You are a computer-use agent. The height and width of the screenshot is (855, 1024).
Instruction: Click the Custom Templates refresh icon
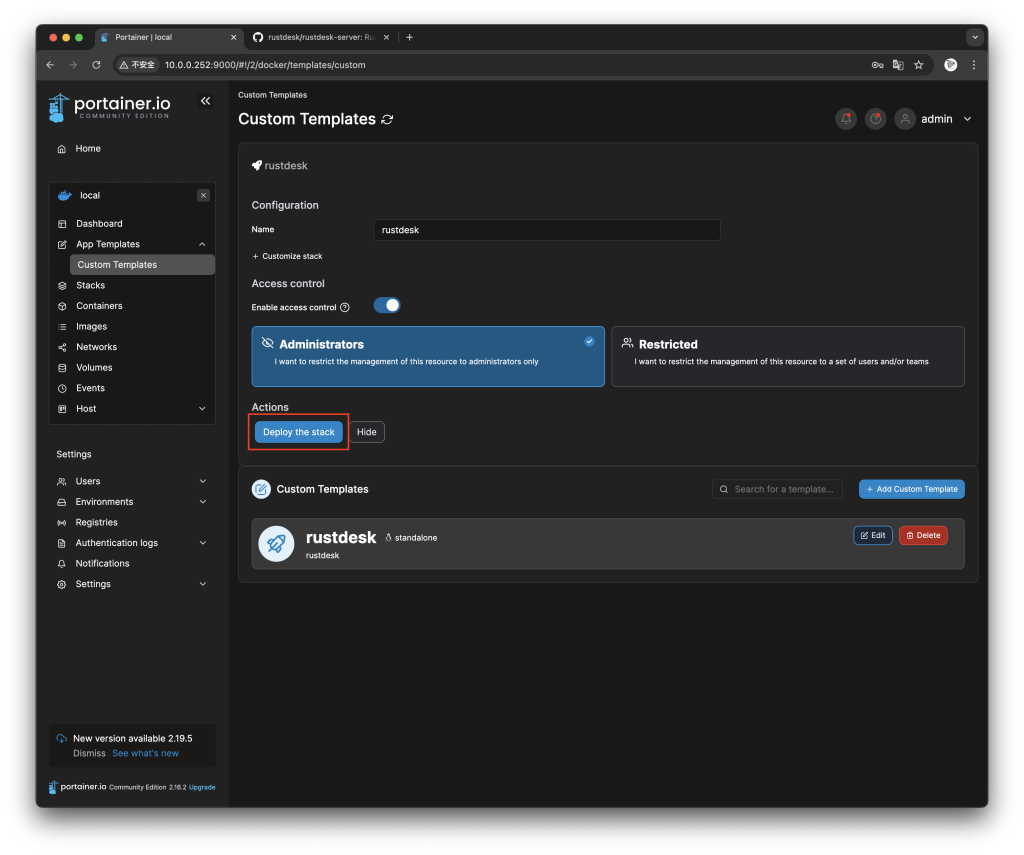coord(388,118)
